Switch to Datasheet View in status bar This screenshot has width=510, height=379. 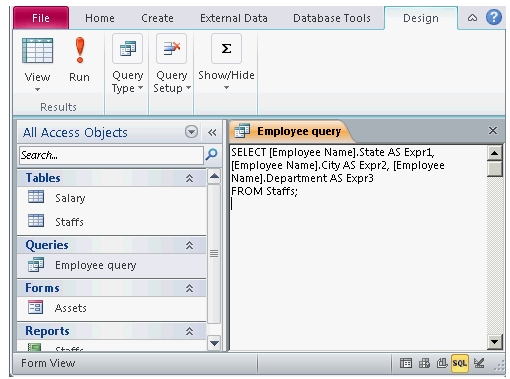(x=406, y=363)
